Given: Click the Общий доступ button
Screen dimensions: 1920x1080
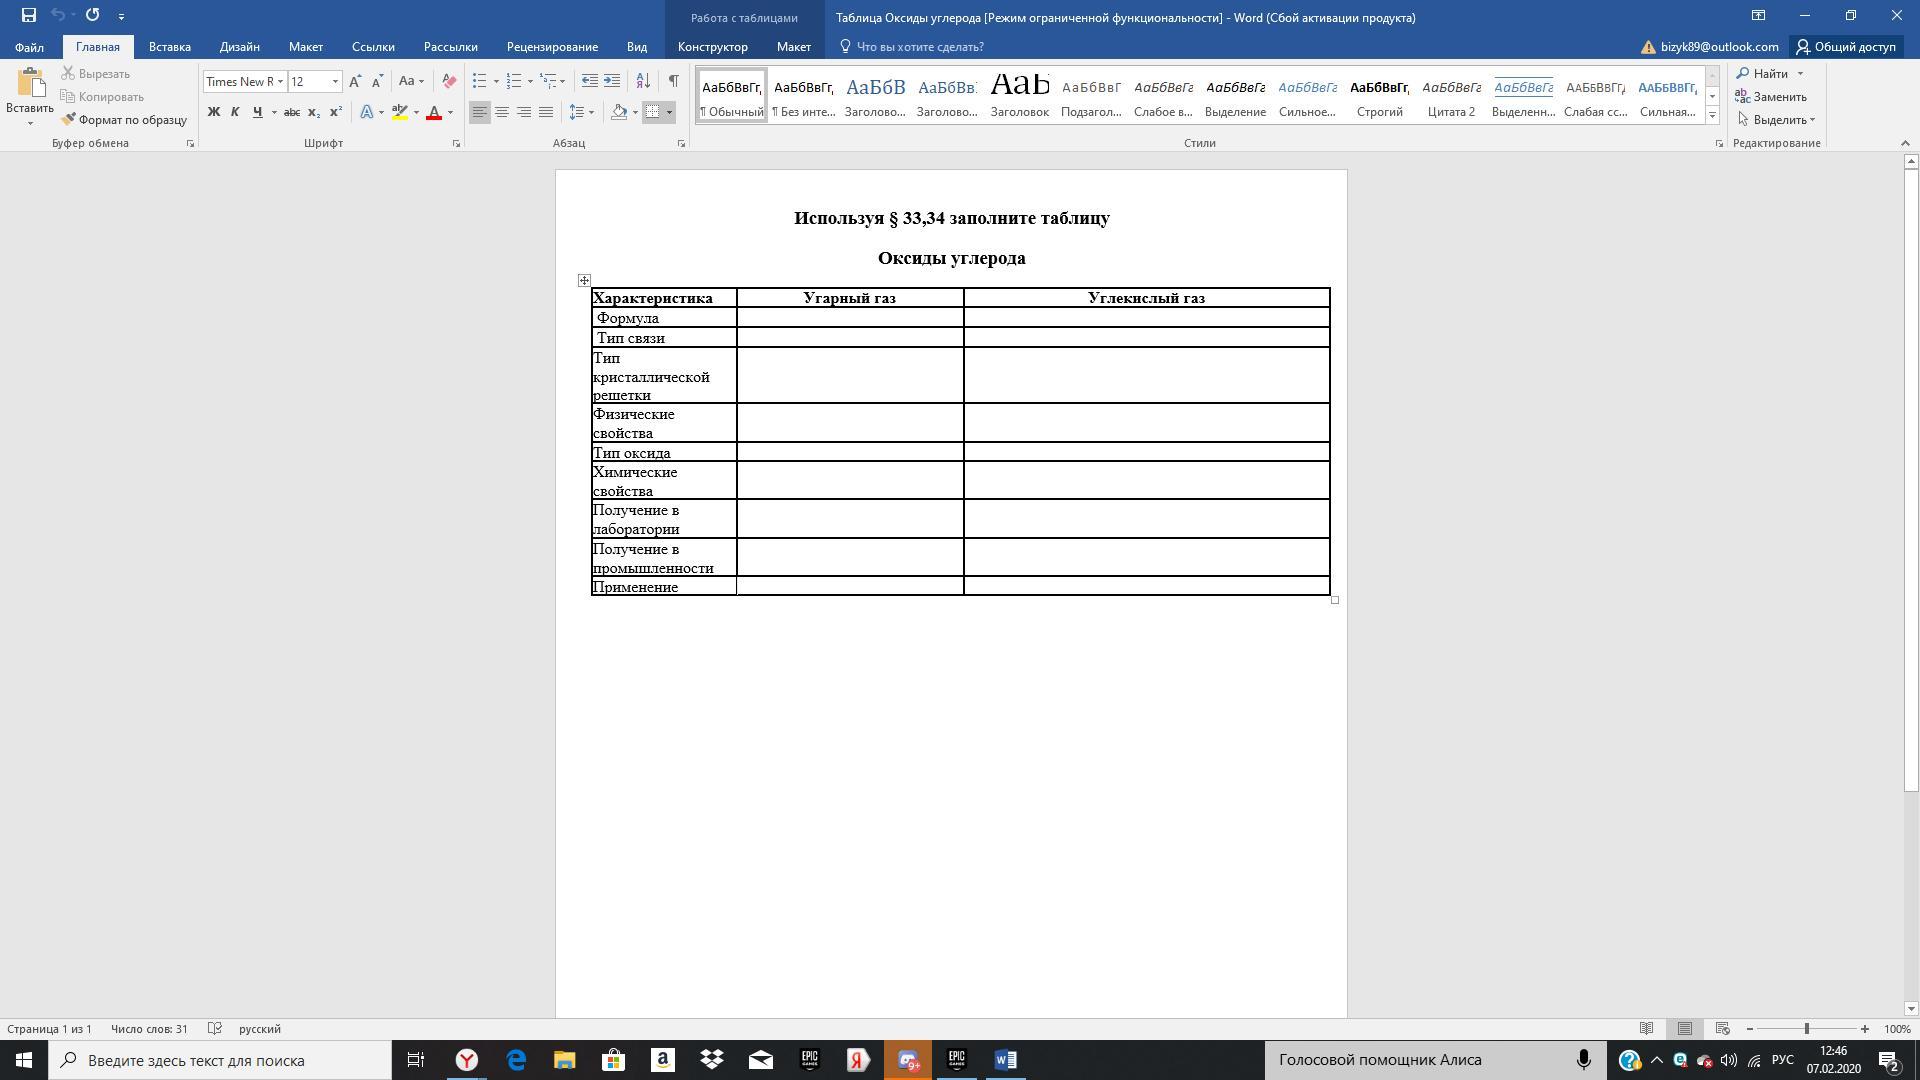Looking at the screenshot, I should tap(1845, 47).
